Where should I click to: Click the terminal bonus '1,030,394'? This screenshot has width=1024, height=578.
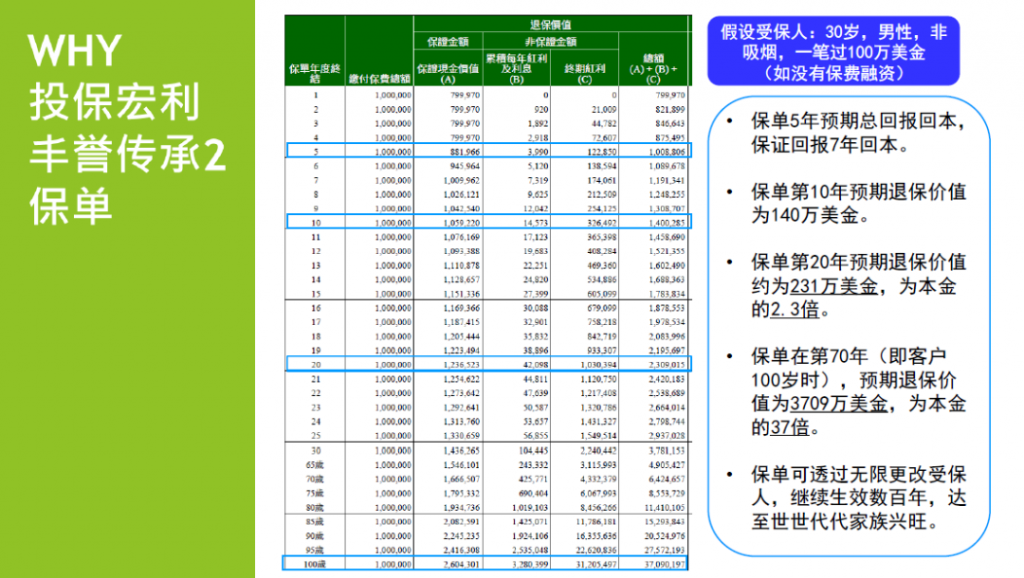pos(598,364)
